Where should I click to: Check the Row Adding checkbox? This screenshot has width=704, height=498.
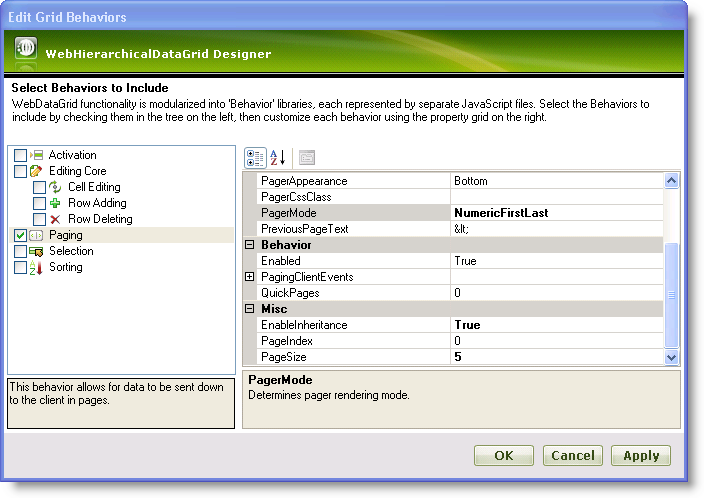click(40, 203)
